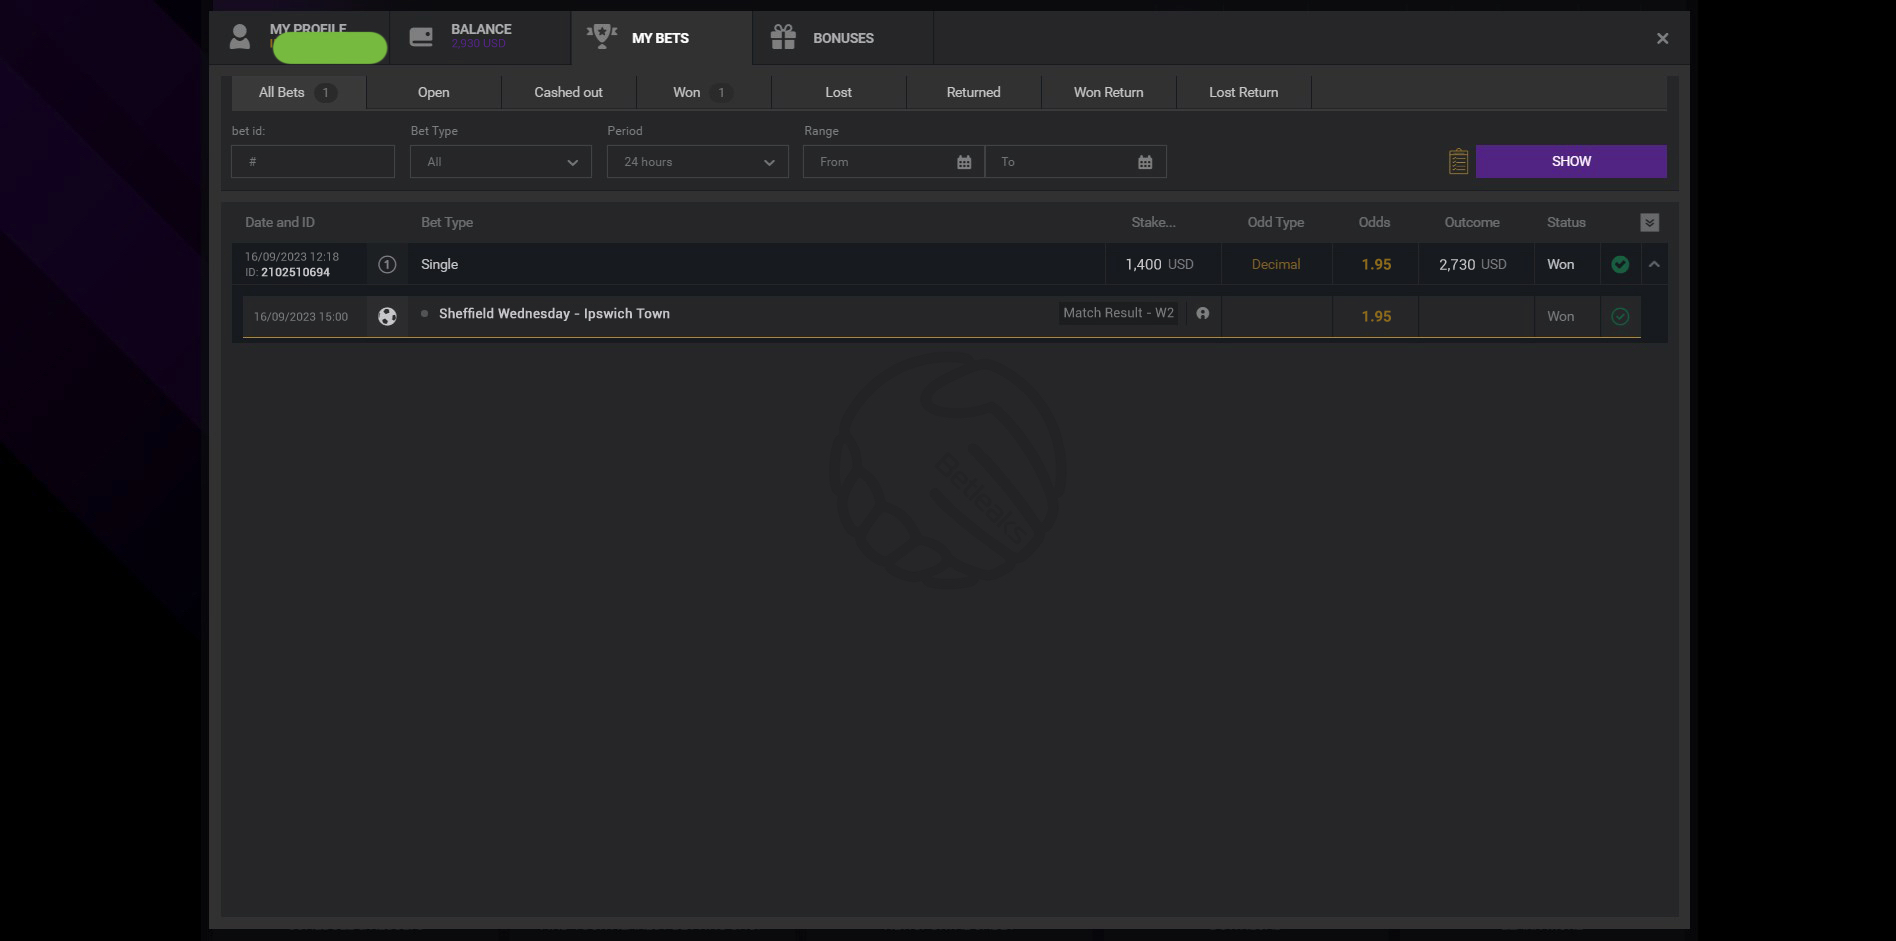Click the profile avatar icon
Image resolution: width=1896 pixels, height=941 pixels.
[240, 37]
